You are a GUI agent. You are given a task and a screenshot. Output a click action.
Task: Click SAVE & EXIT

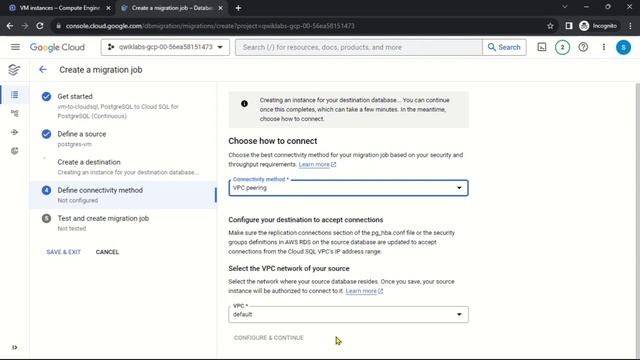click(x=63, y=252)
